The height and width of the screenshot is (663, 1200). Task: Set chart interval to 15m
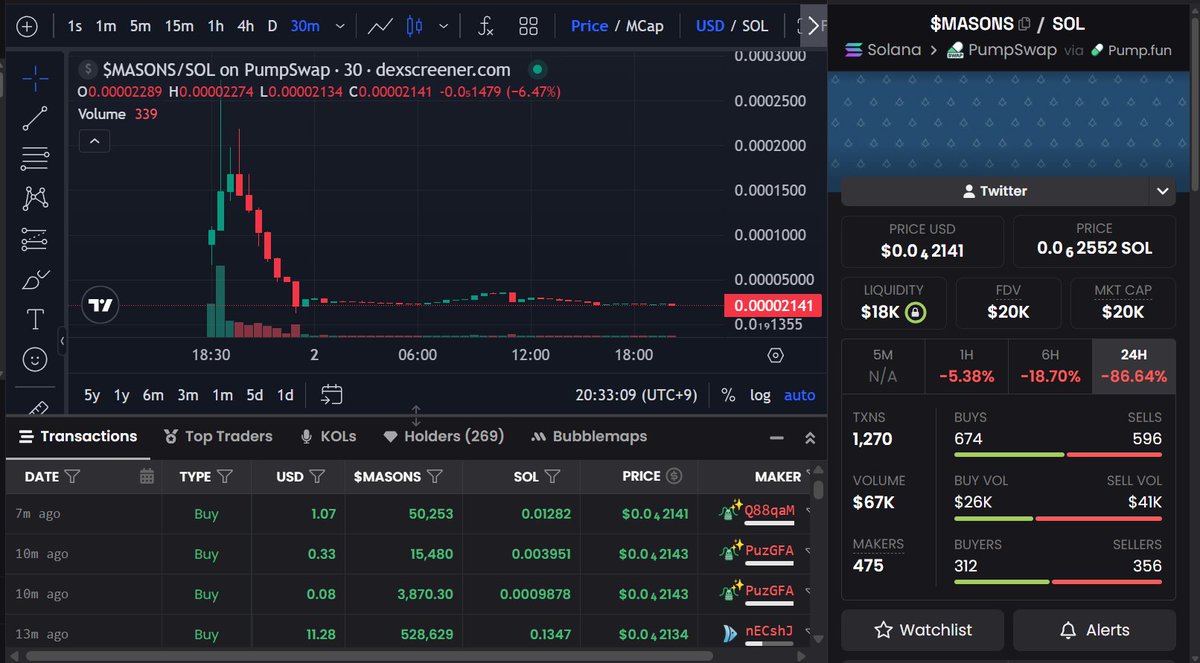[179, 26]
